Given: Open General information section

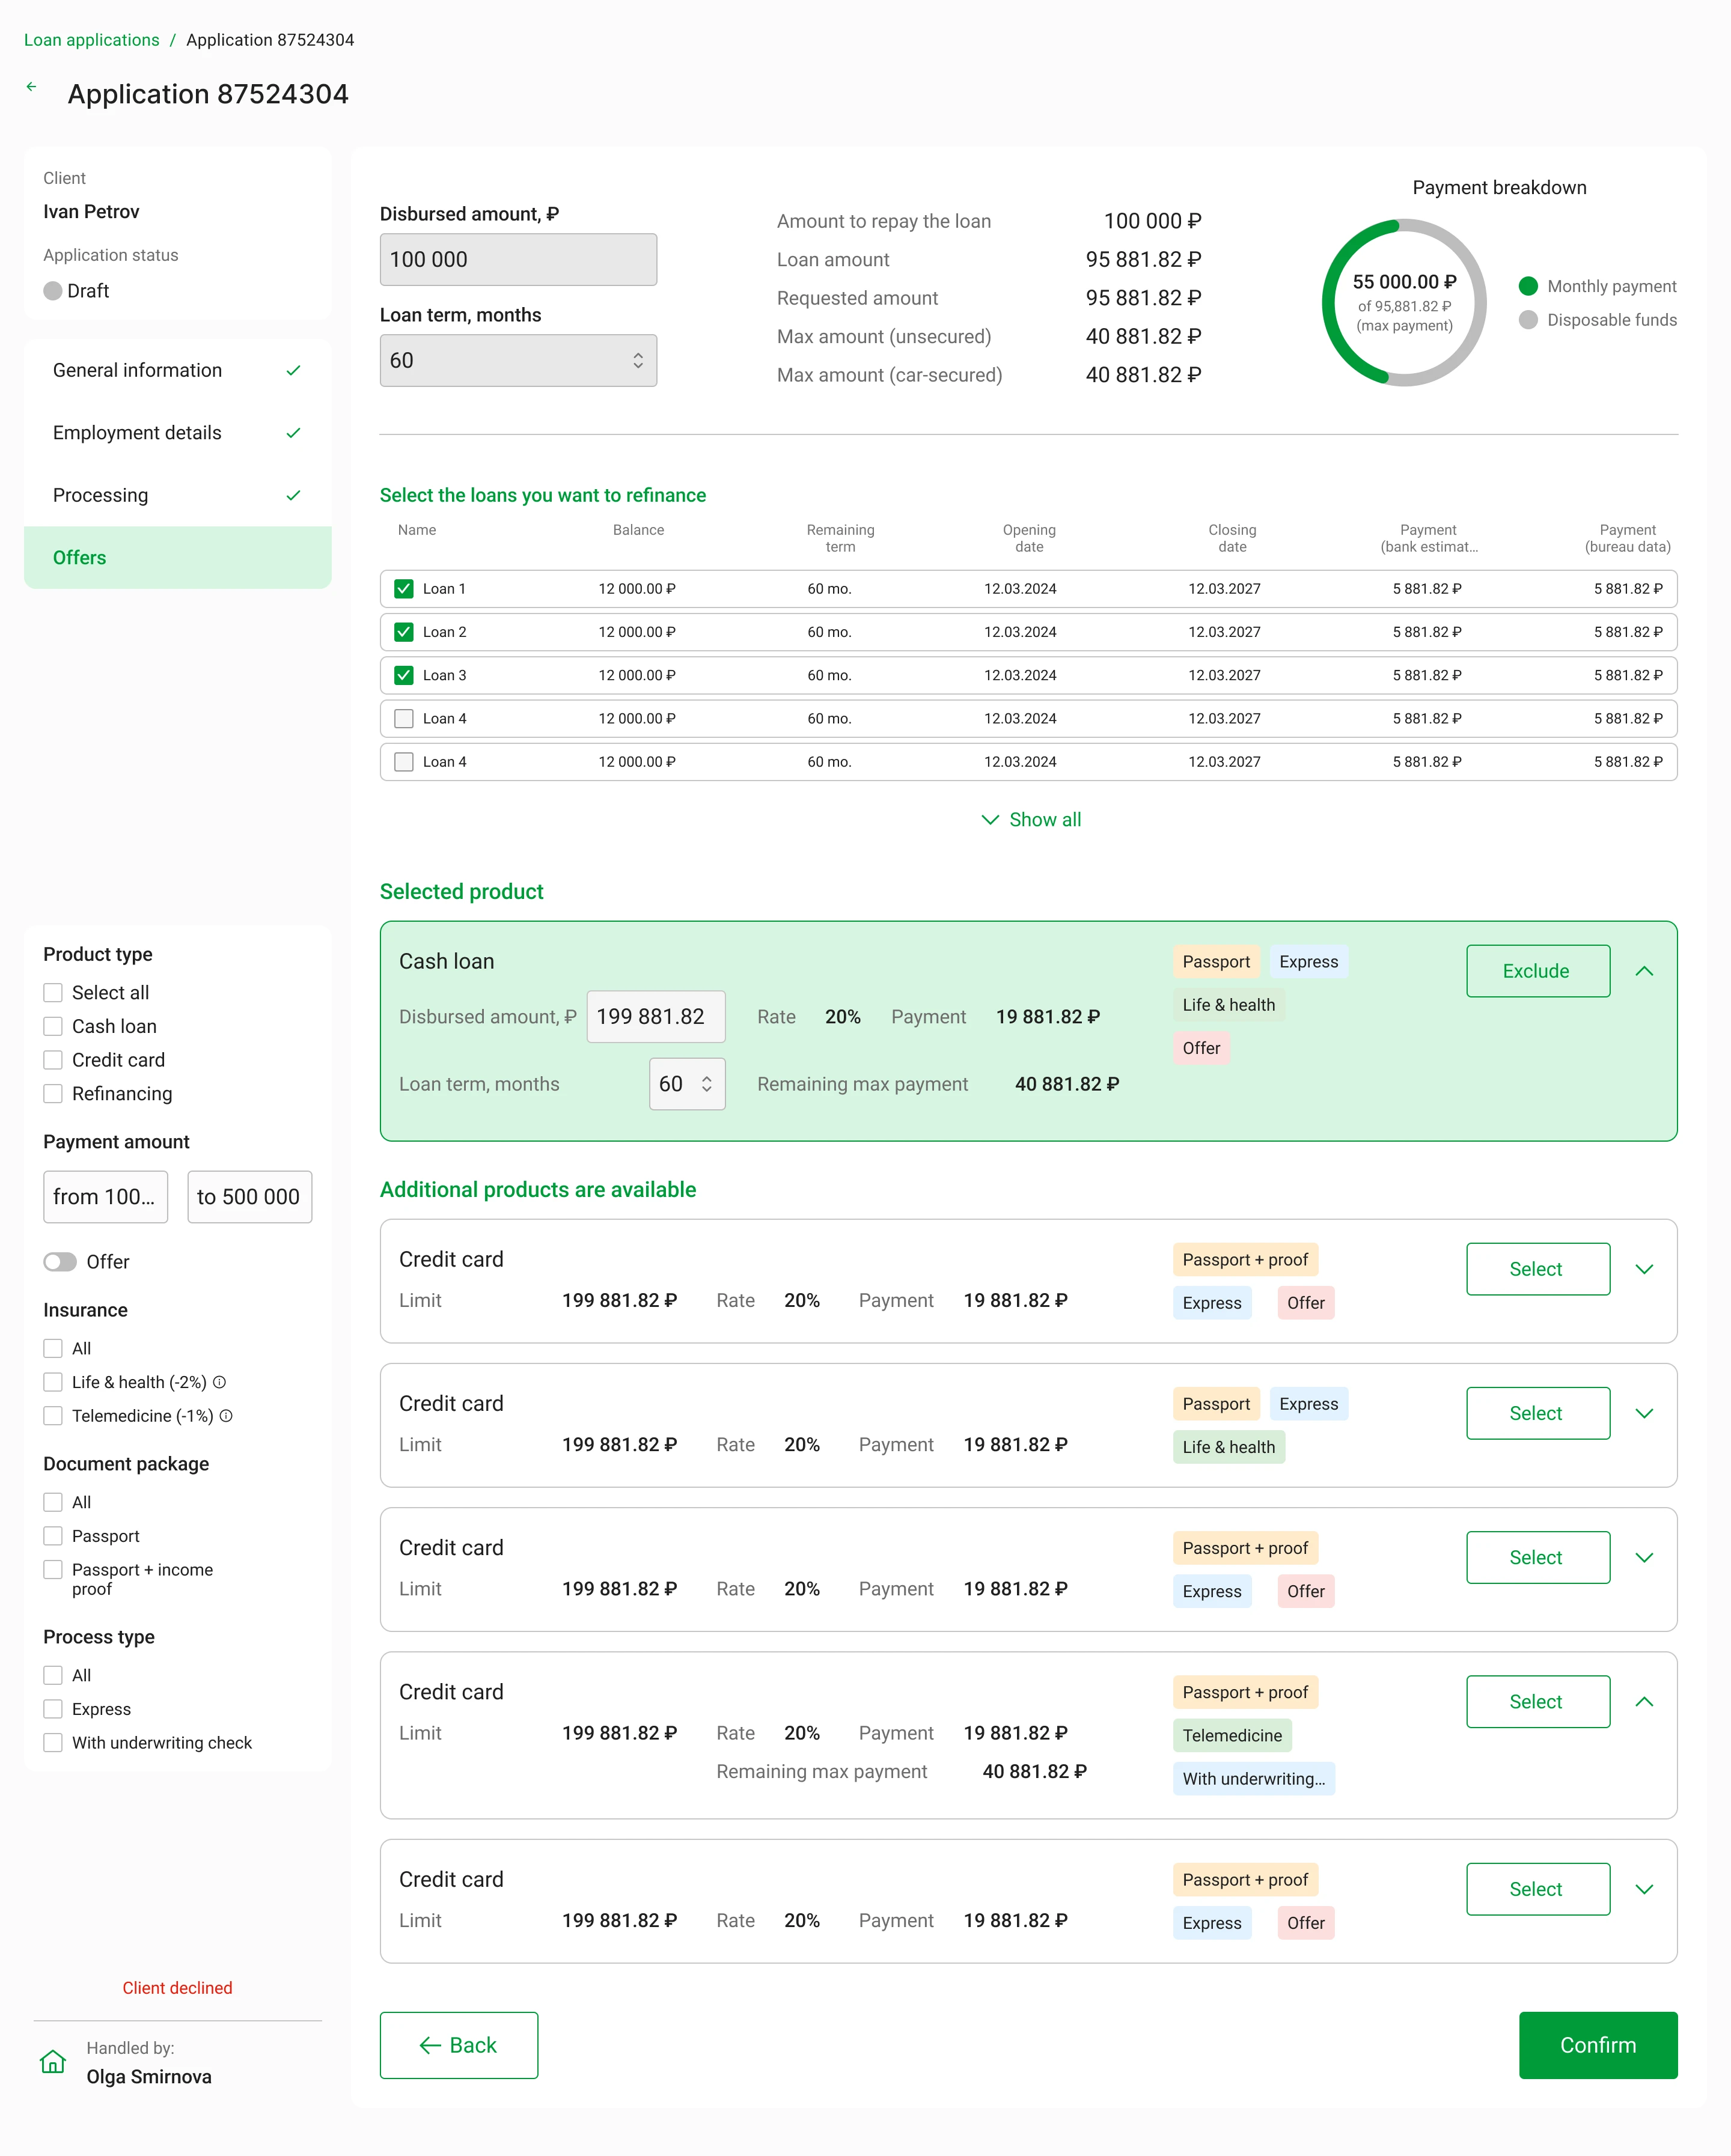Looking at the screenshot, I should coord(177,371).
